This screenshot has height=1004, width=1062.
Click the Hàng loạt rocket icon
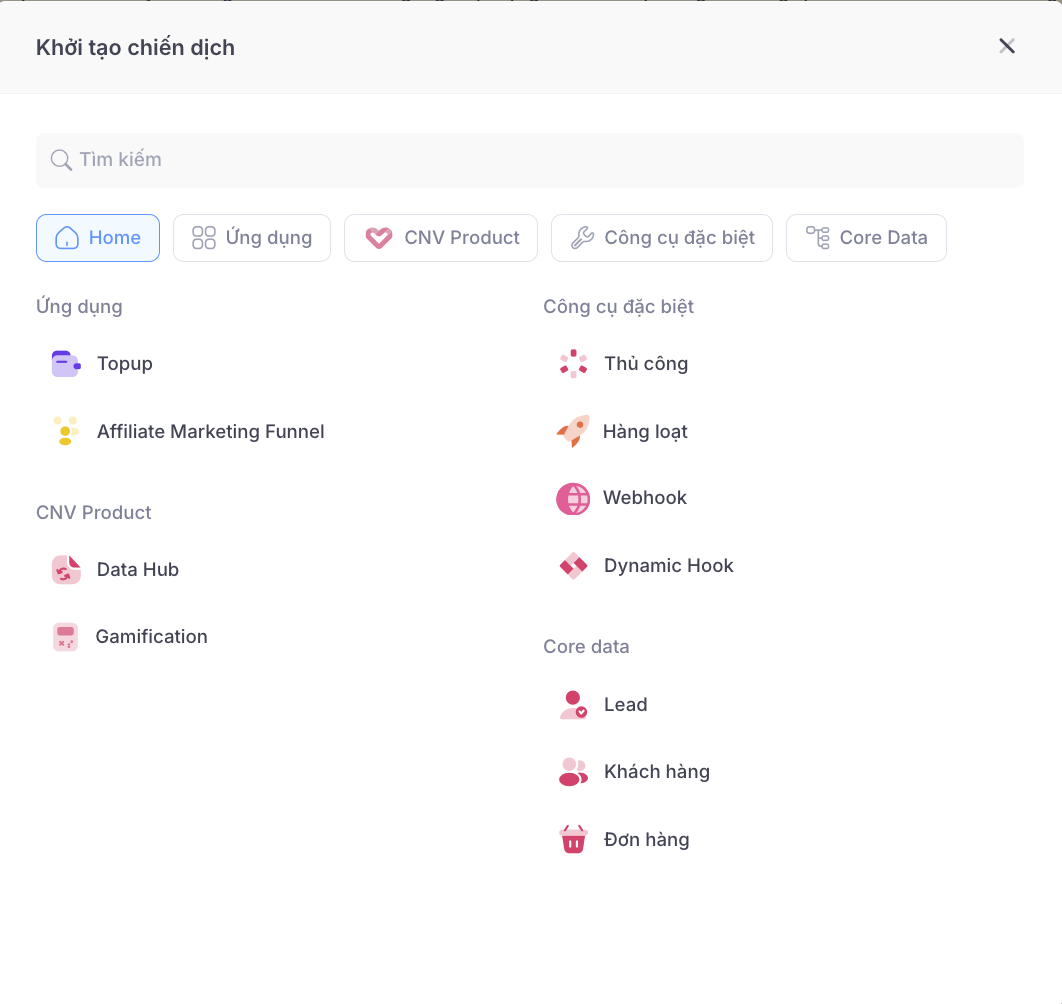point(573,431)
